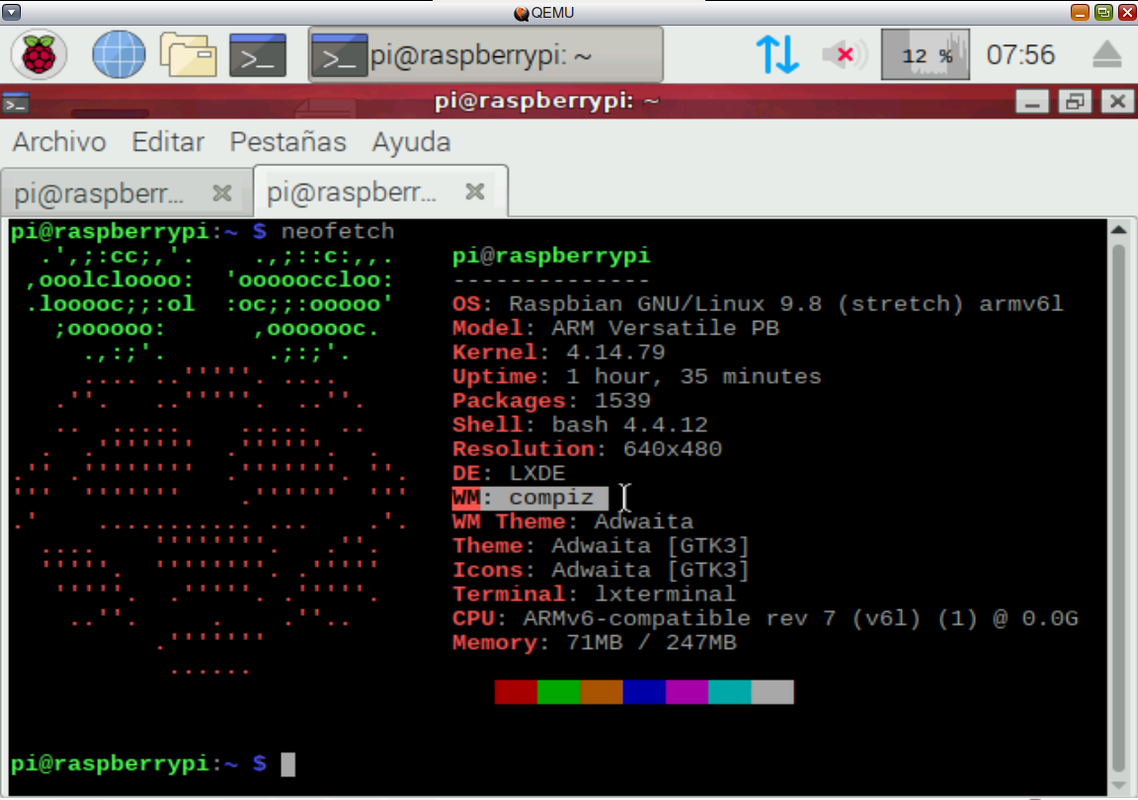
Task: Click the "Shell: bash 4.4.12" line
Action: pyautogui.click(x=580, y=425)
